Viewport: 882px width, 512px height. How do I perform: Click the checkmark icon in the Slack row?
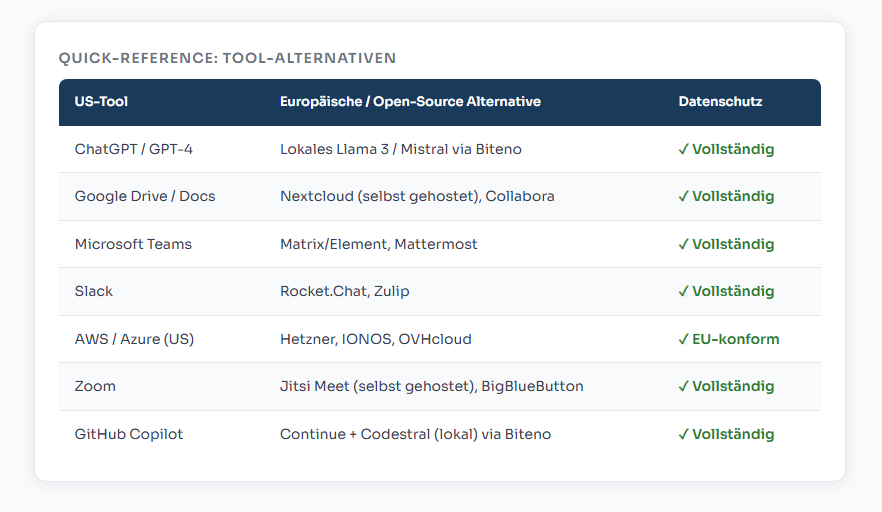[683, 292]
